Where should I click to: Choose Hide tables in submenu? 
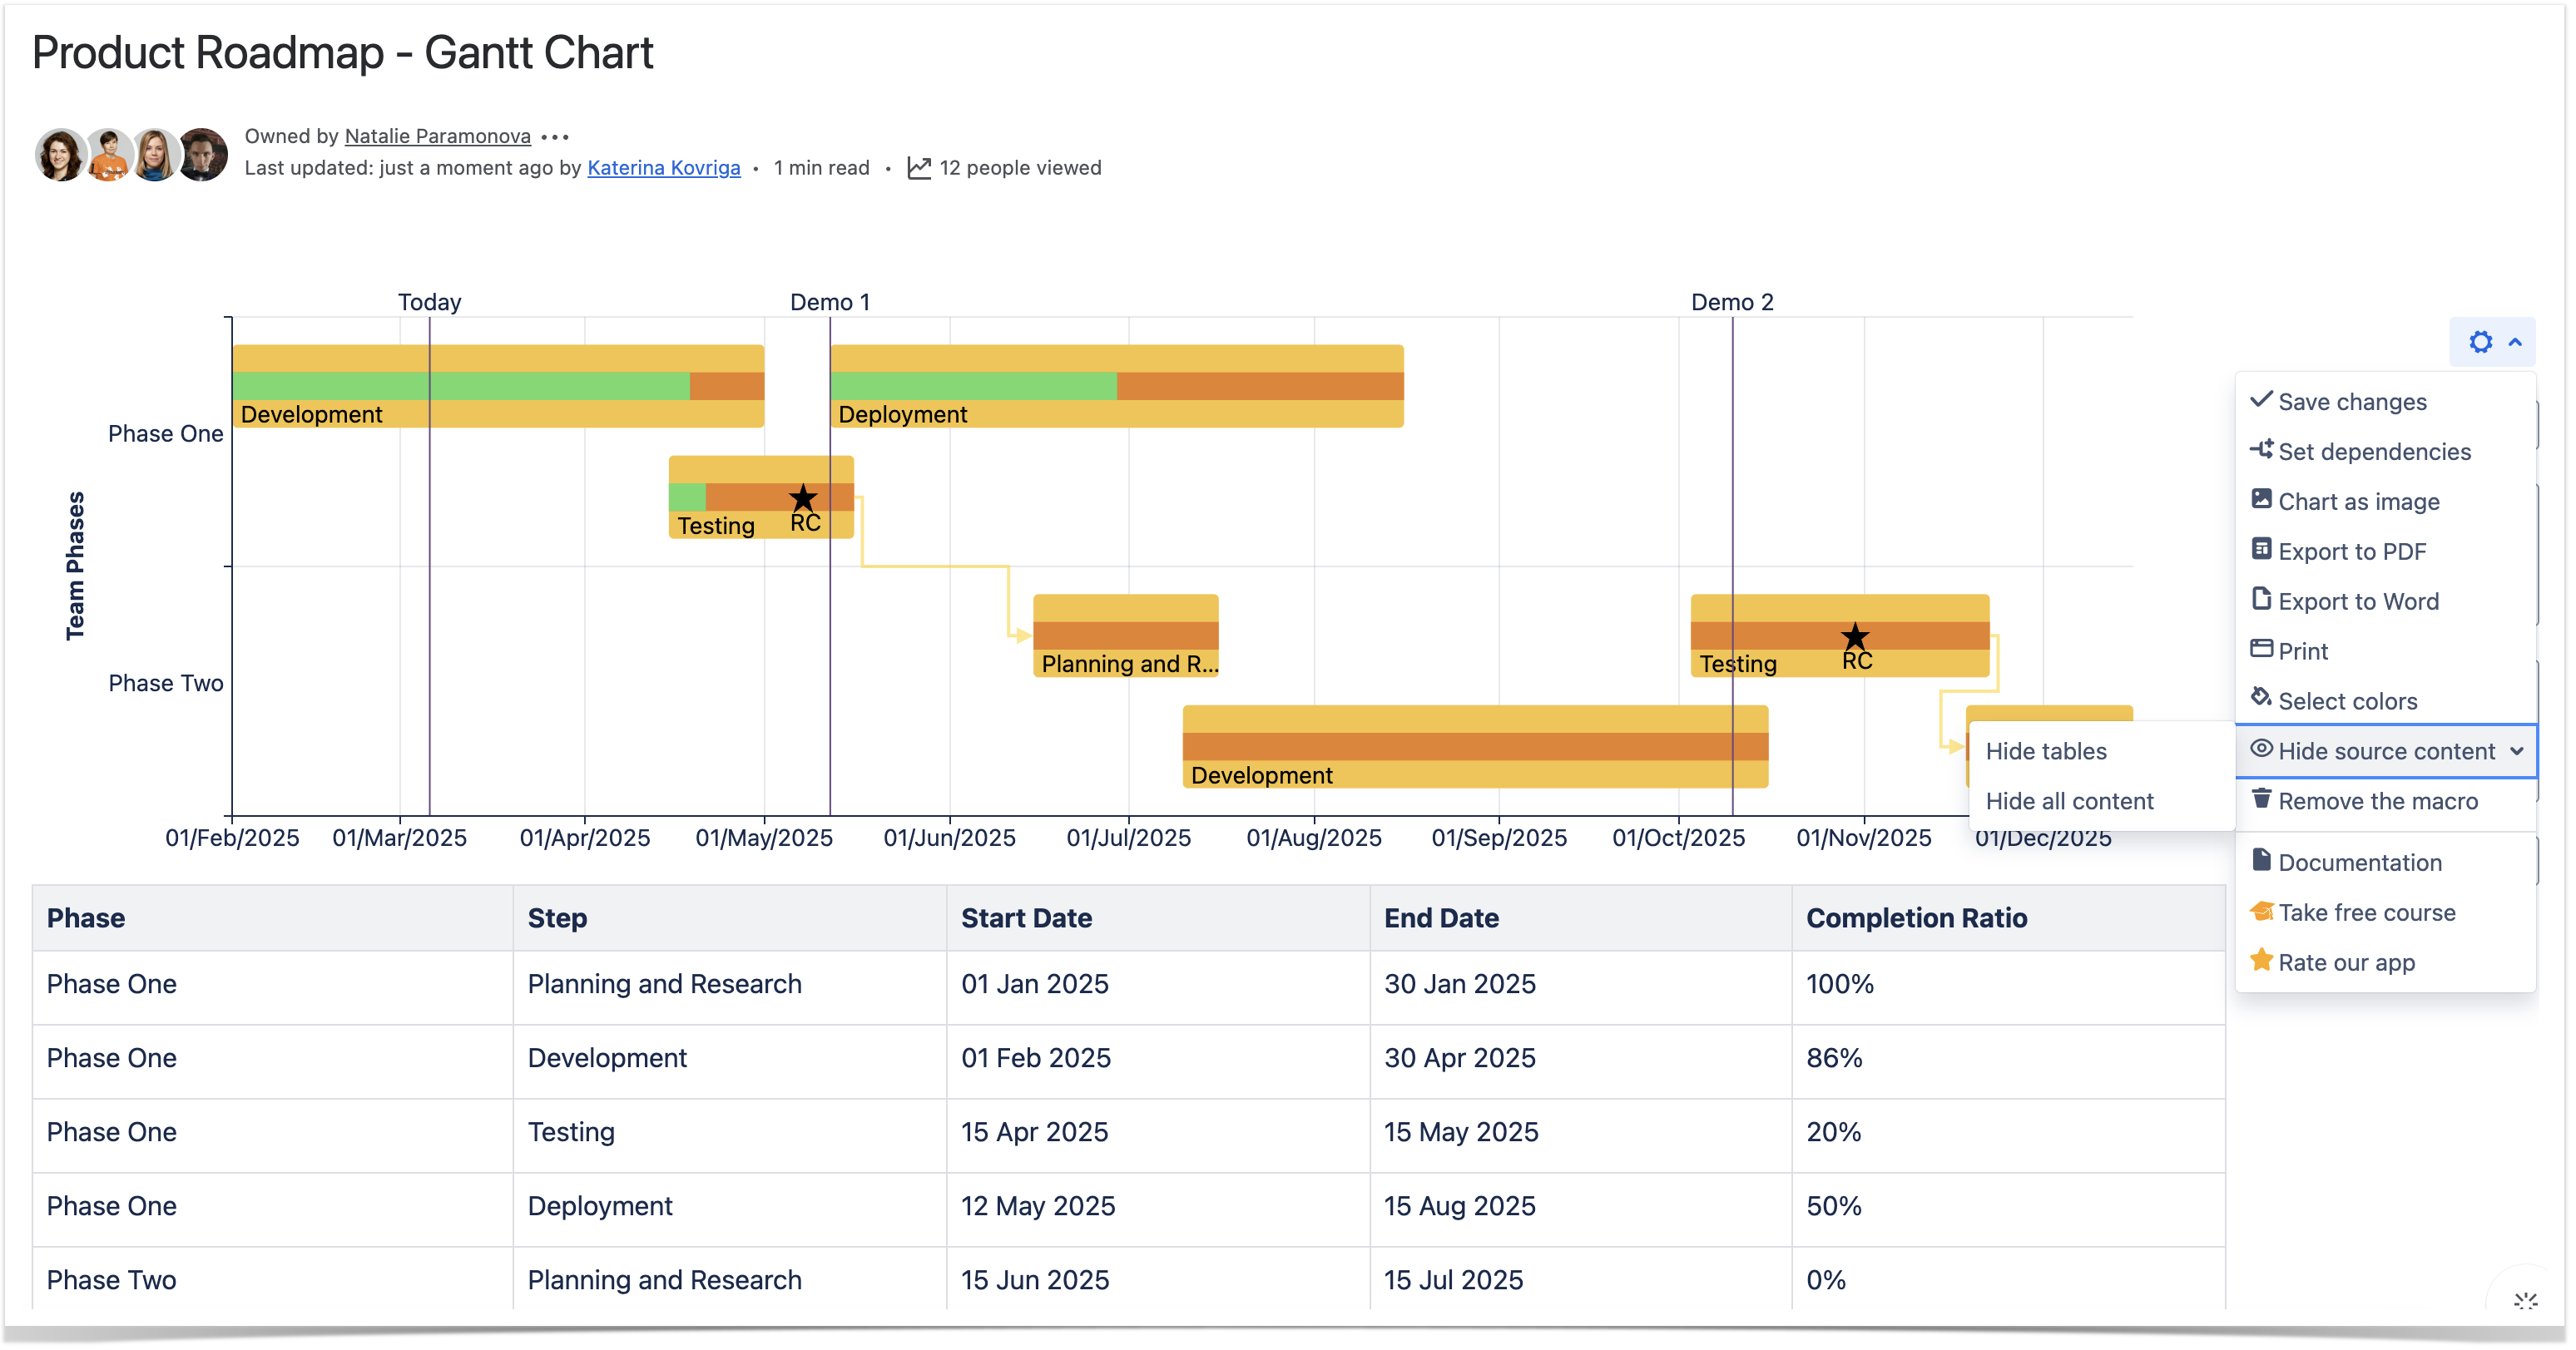pyautogui.click(x=2046, y=751)
